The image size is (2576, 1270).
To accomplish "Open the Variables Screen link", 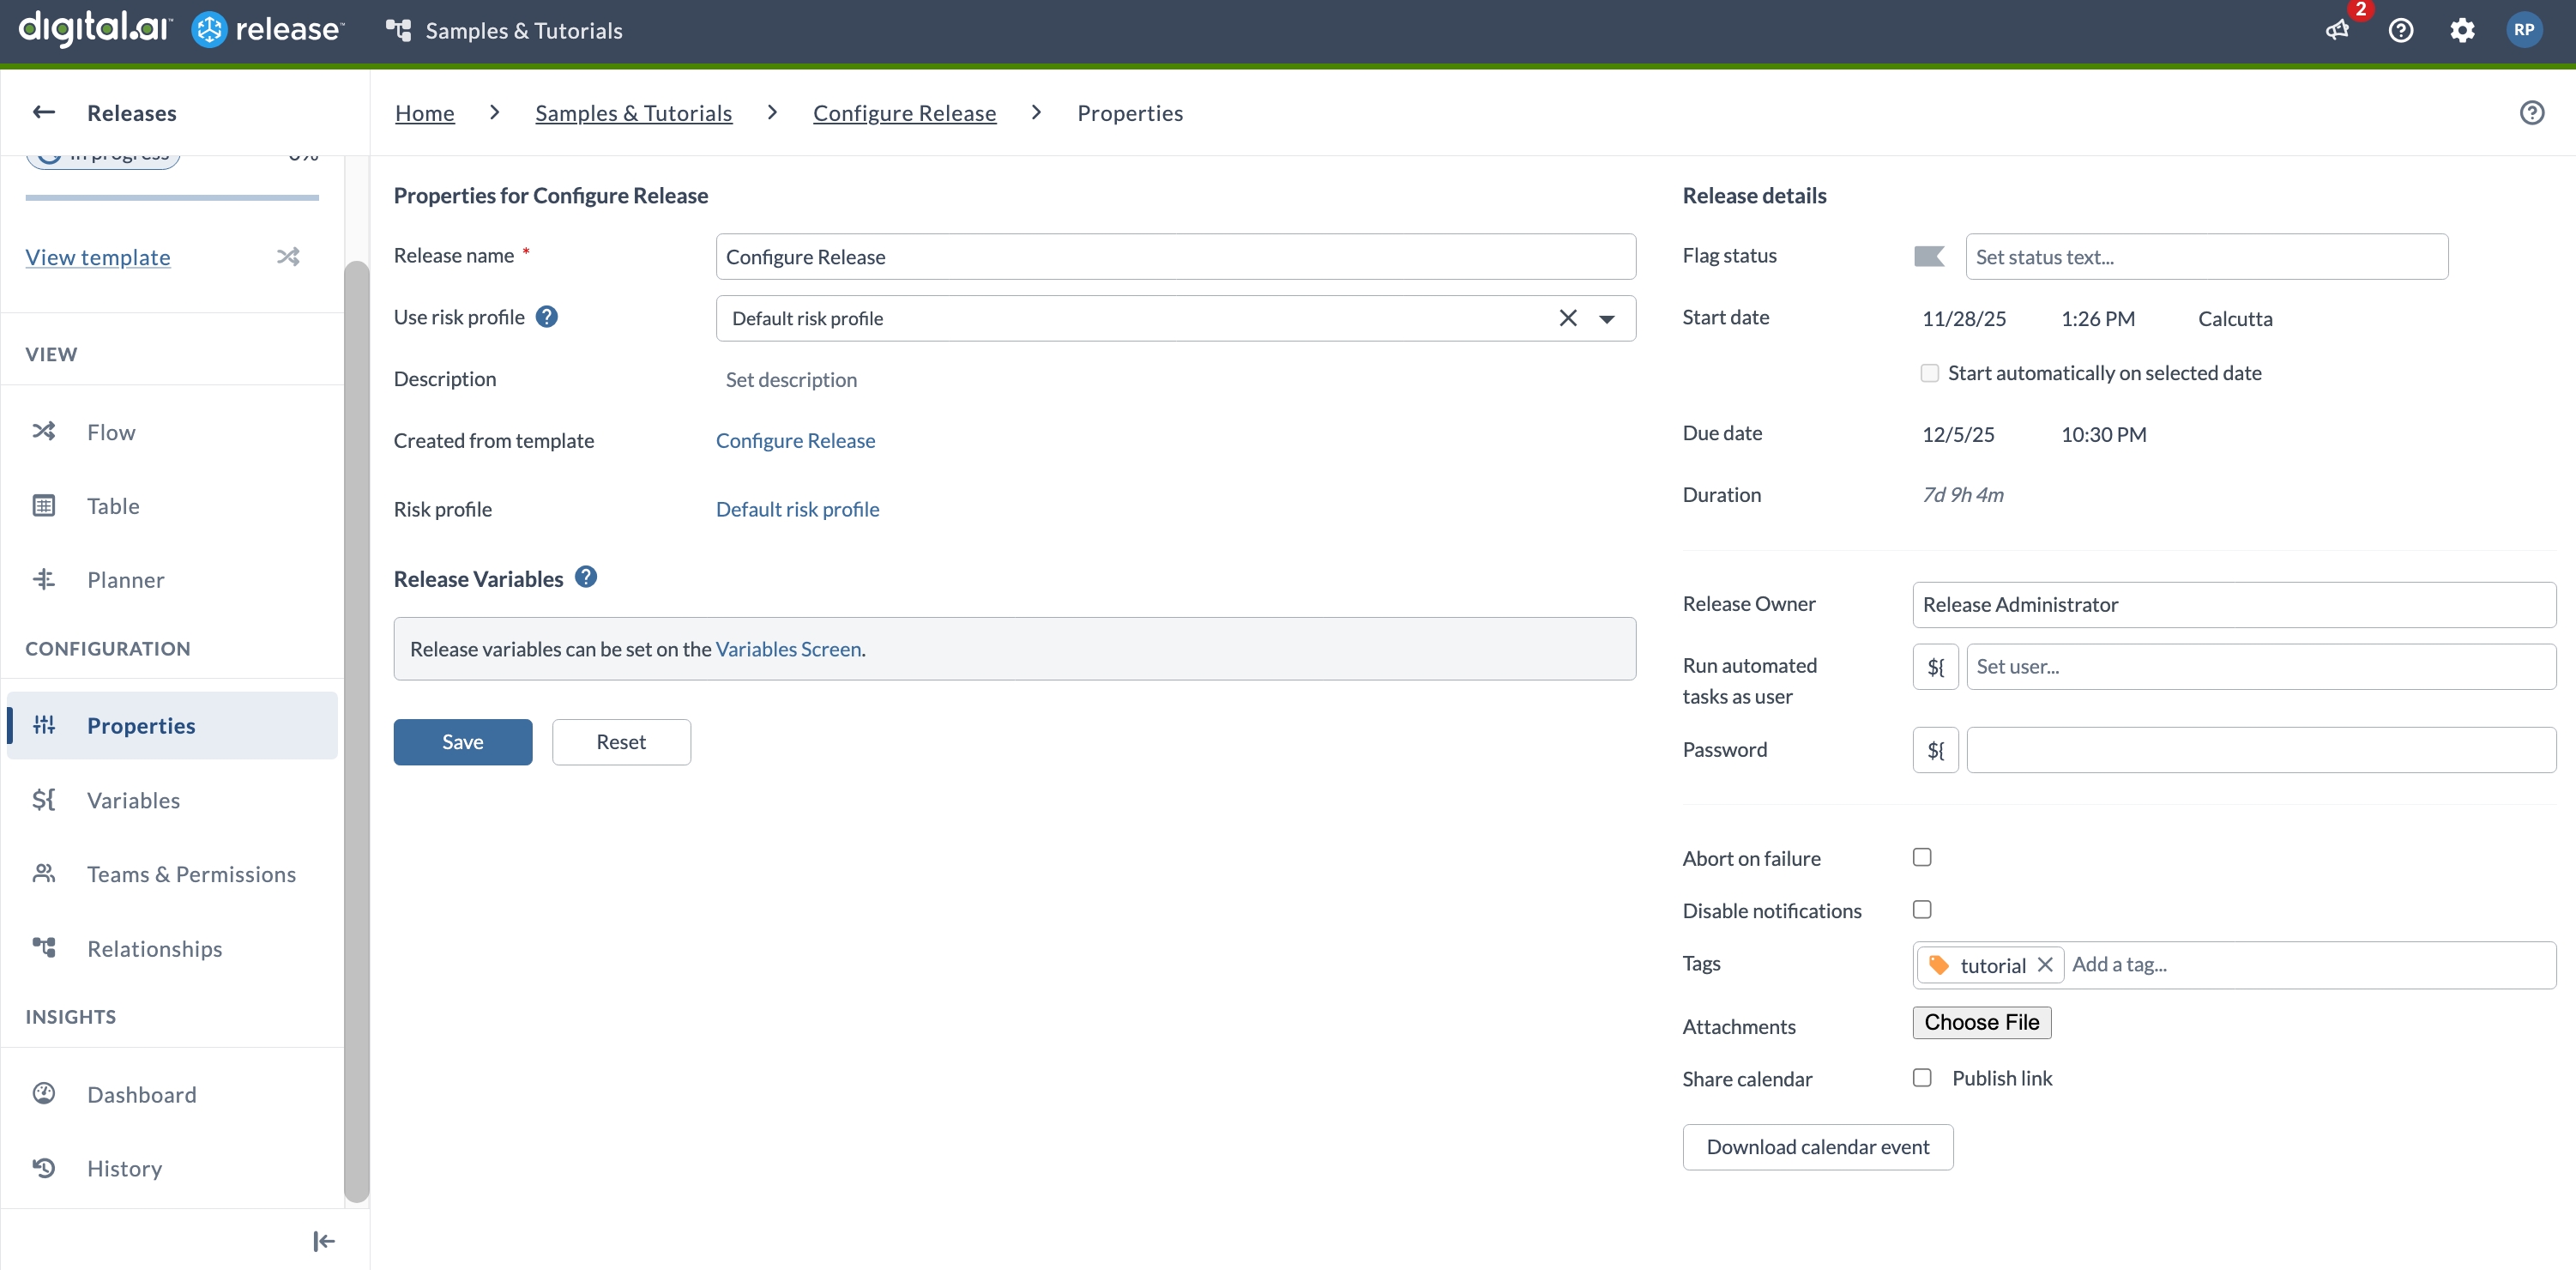I will pos(788,649).
